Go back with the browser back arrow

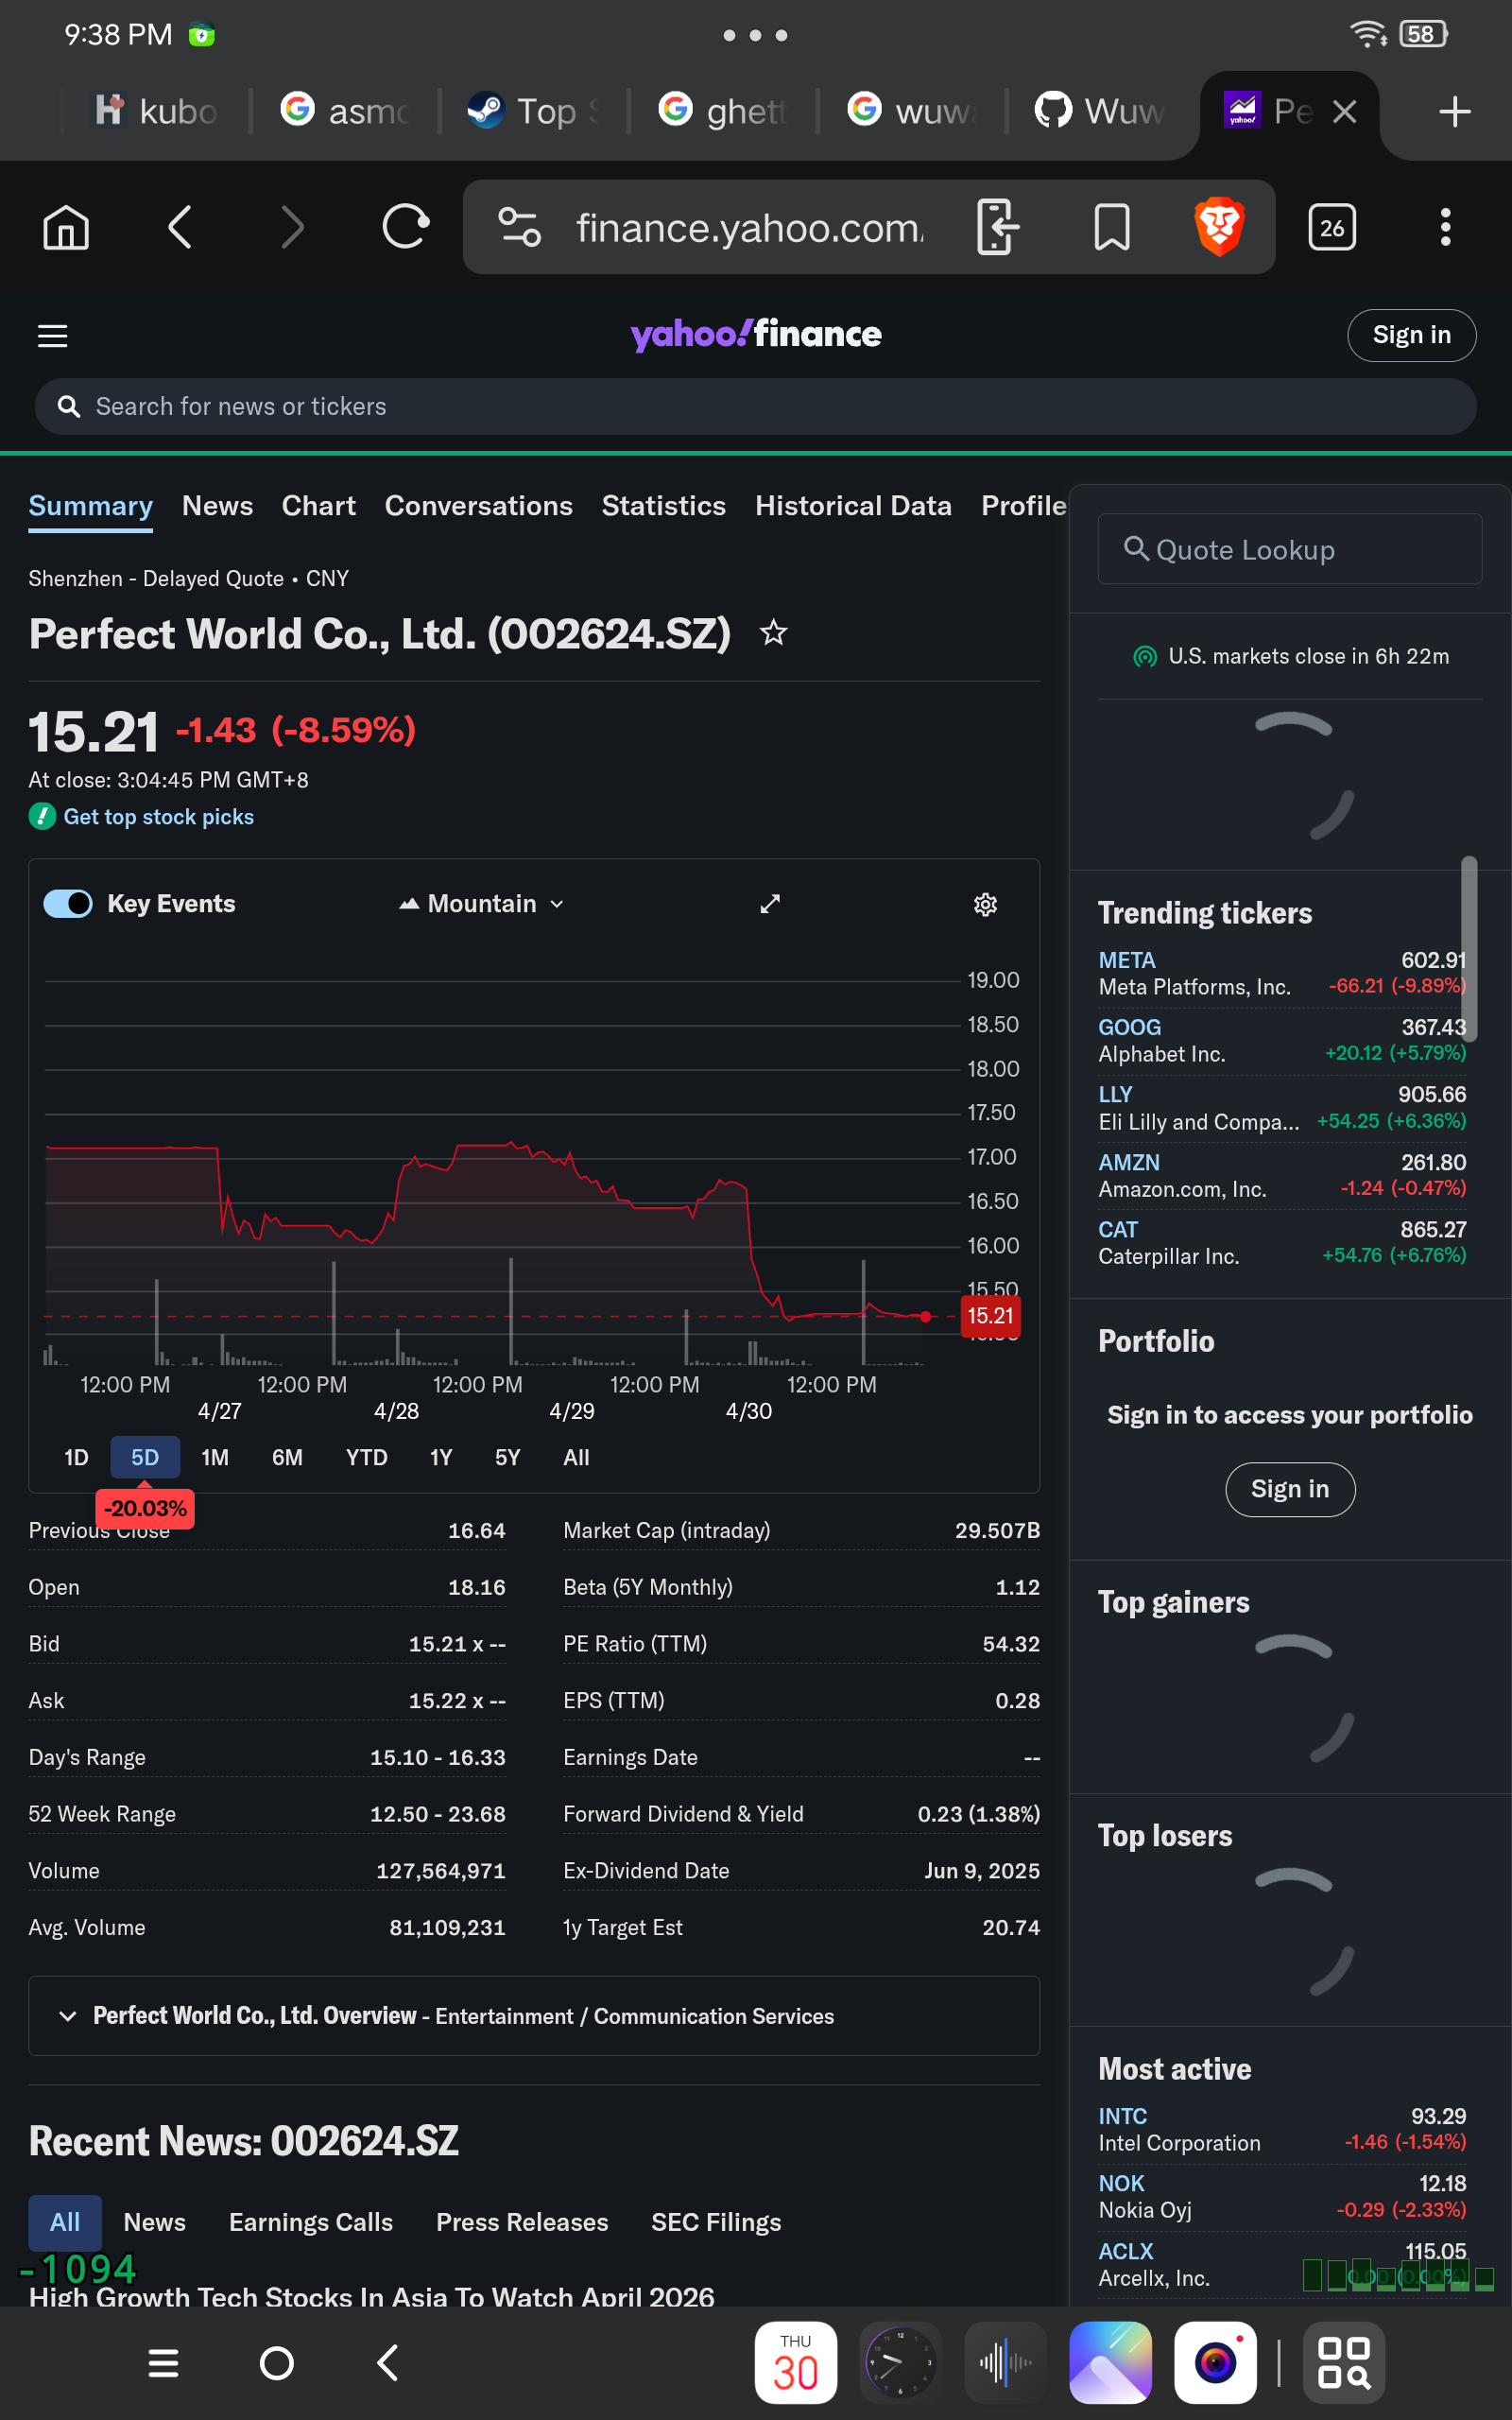(x=180, y=227)
